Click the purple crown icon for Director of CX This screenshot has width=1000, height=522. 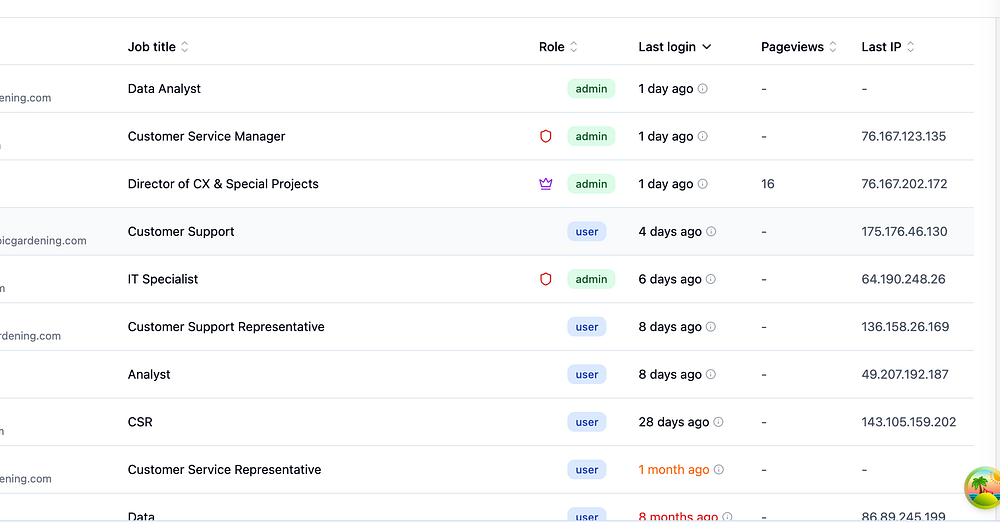click(x=546, y=184)
